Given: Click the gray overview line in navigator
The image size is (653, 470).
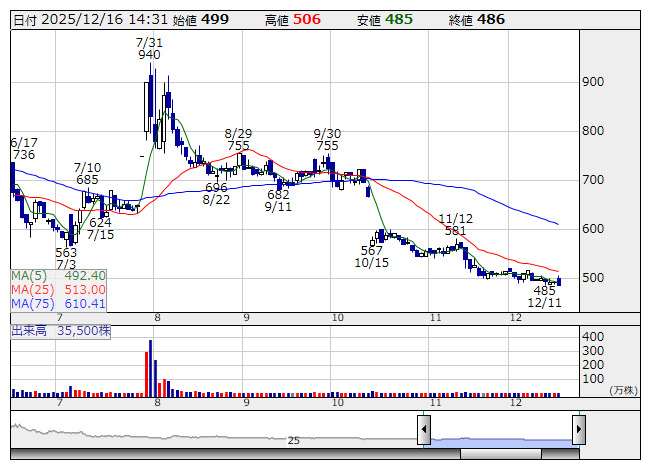Looking at the screenshot, I should click(x=200, y=435).
